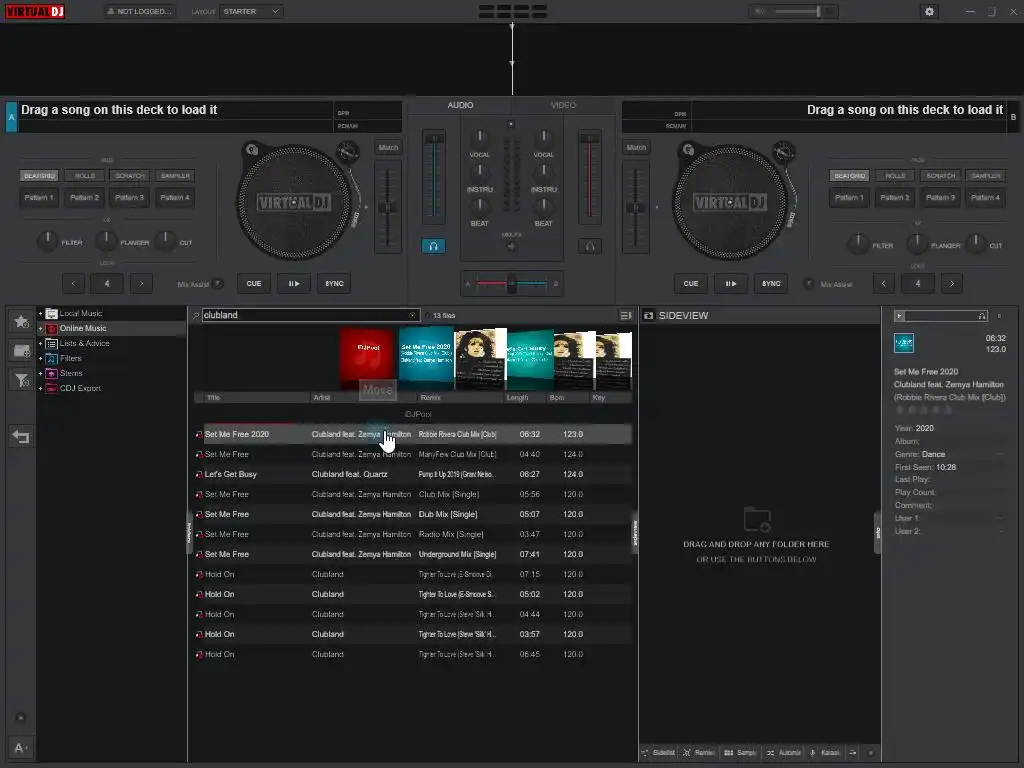This screenshot has height=768, width=1024.
Task: Adjust the master volume slider
Action: tap(797, 11)
